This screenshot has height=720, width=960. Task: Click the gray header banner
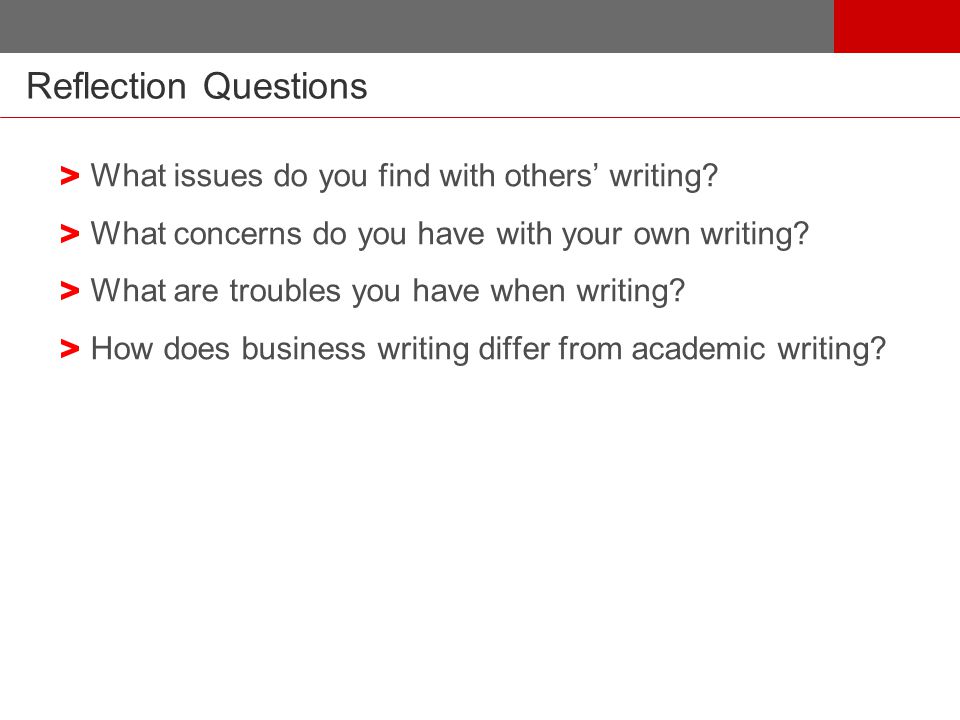[x=417, y=26]
